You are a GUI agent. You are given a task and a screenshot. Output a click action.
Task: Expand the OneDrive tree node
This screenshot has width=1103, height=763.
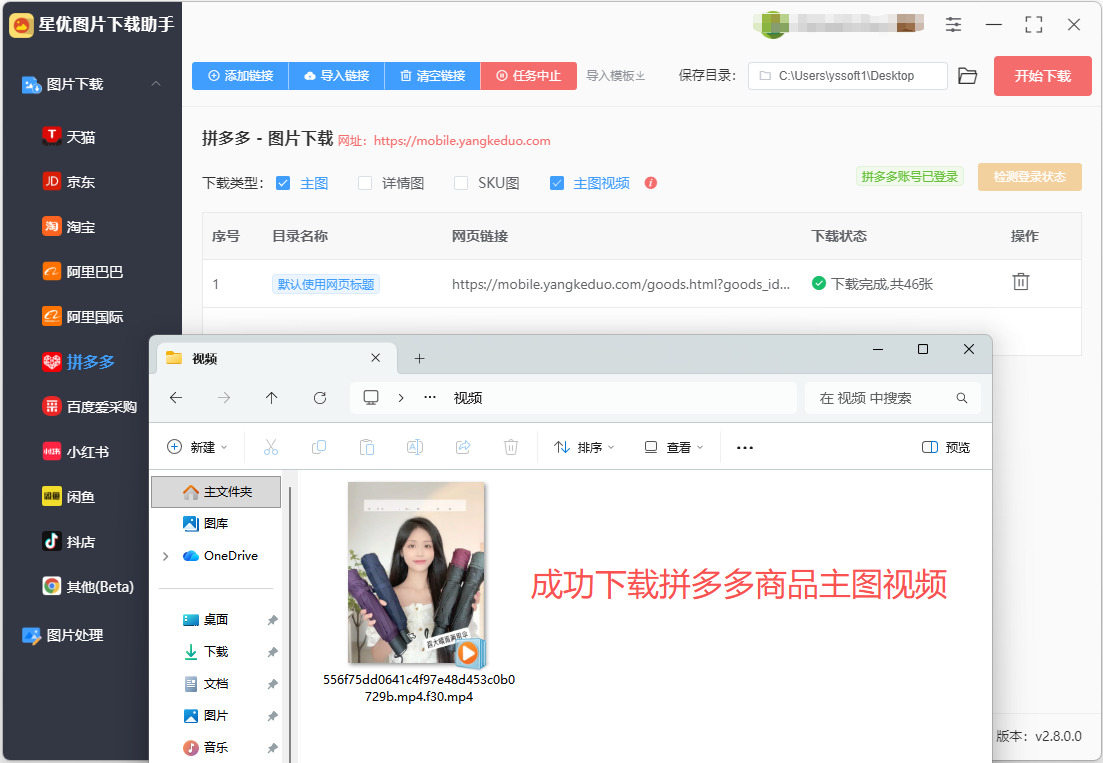point(165,556)
